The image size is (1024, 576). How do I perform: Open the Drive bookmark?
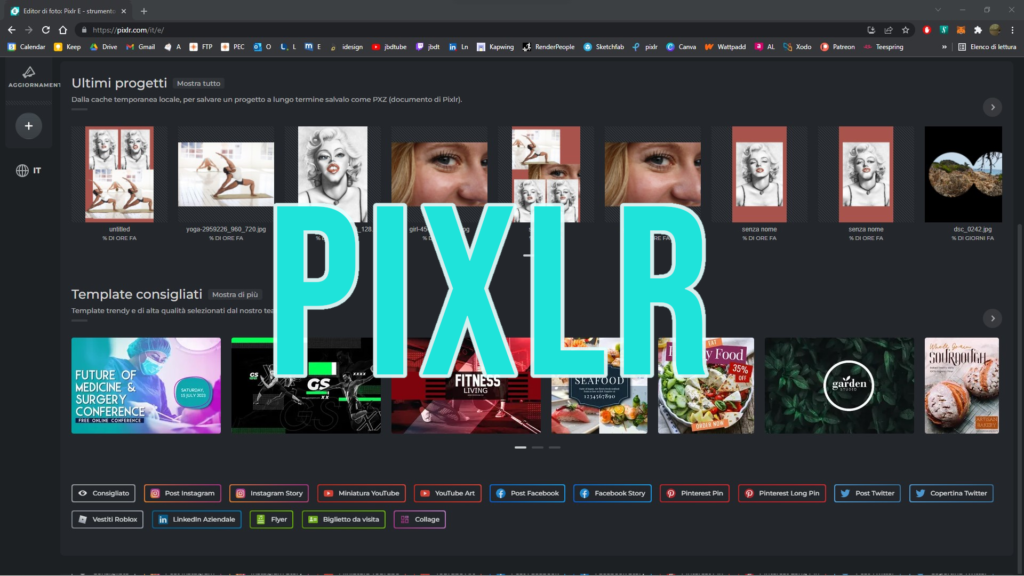tap(104, 47)
